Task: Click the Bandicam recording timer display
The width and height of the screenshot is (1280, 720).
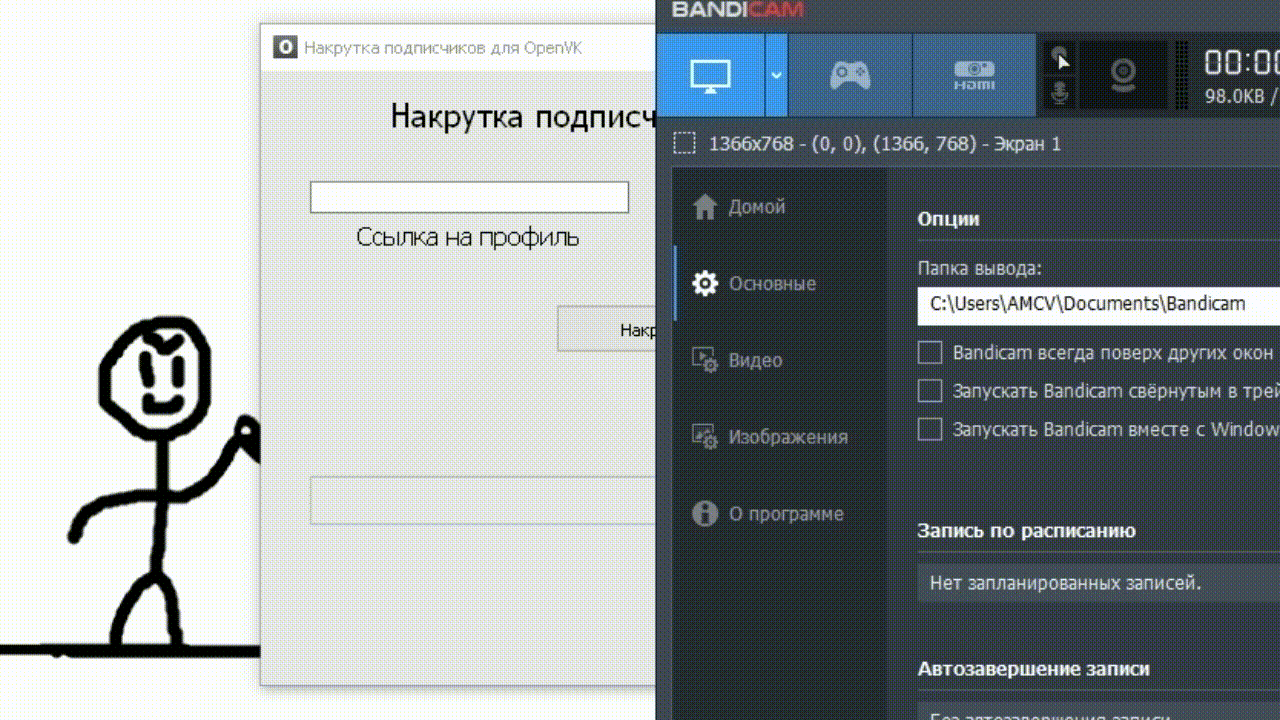Action: 1241,63
